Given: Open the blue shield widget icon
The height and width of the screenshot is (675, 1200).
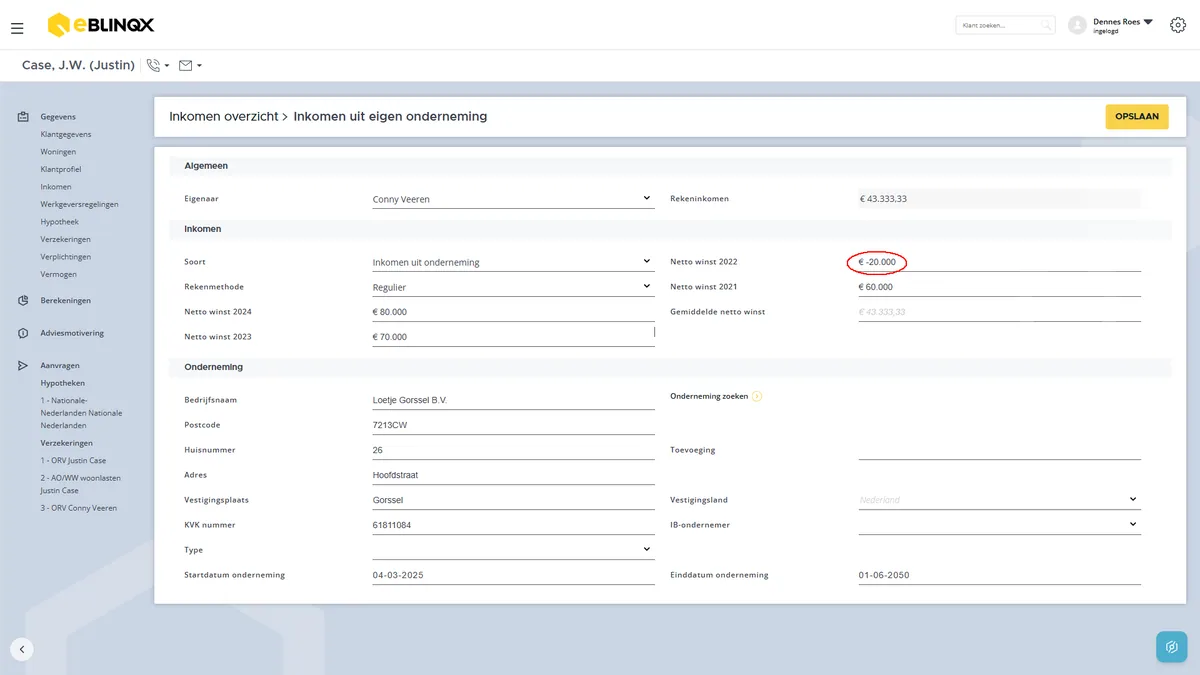Looking at the screenshot, I should (1172, 647).
